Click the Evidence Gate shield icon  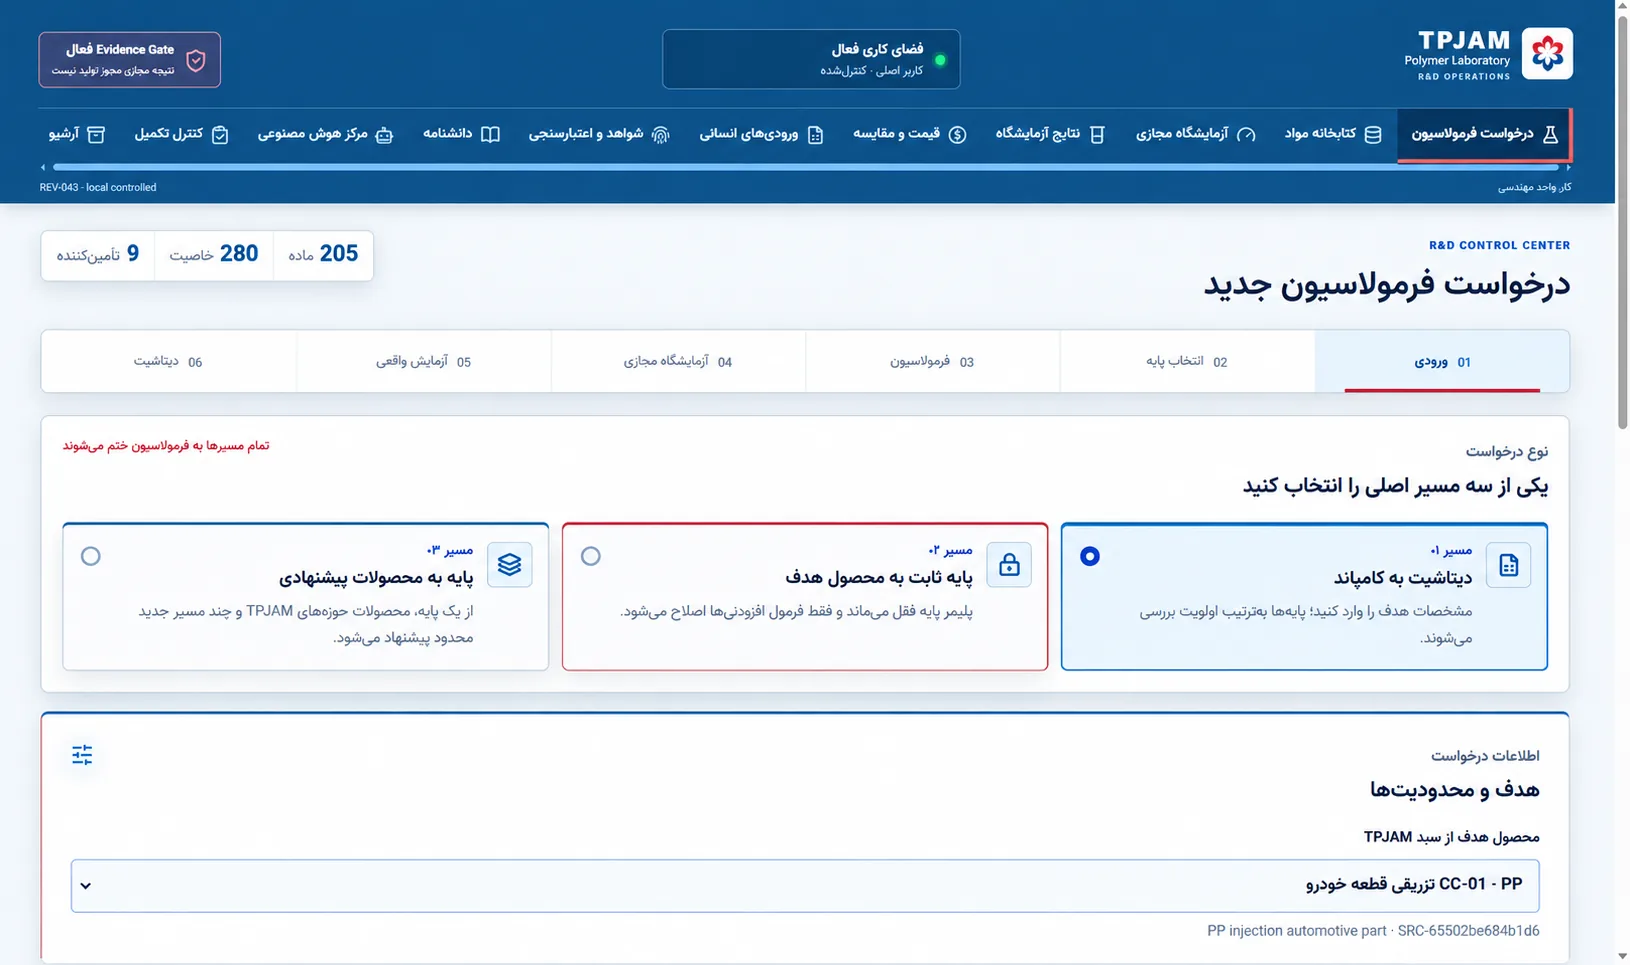click(x=196, y=60)
